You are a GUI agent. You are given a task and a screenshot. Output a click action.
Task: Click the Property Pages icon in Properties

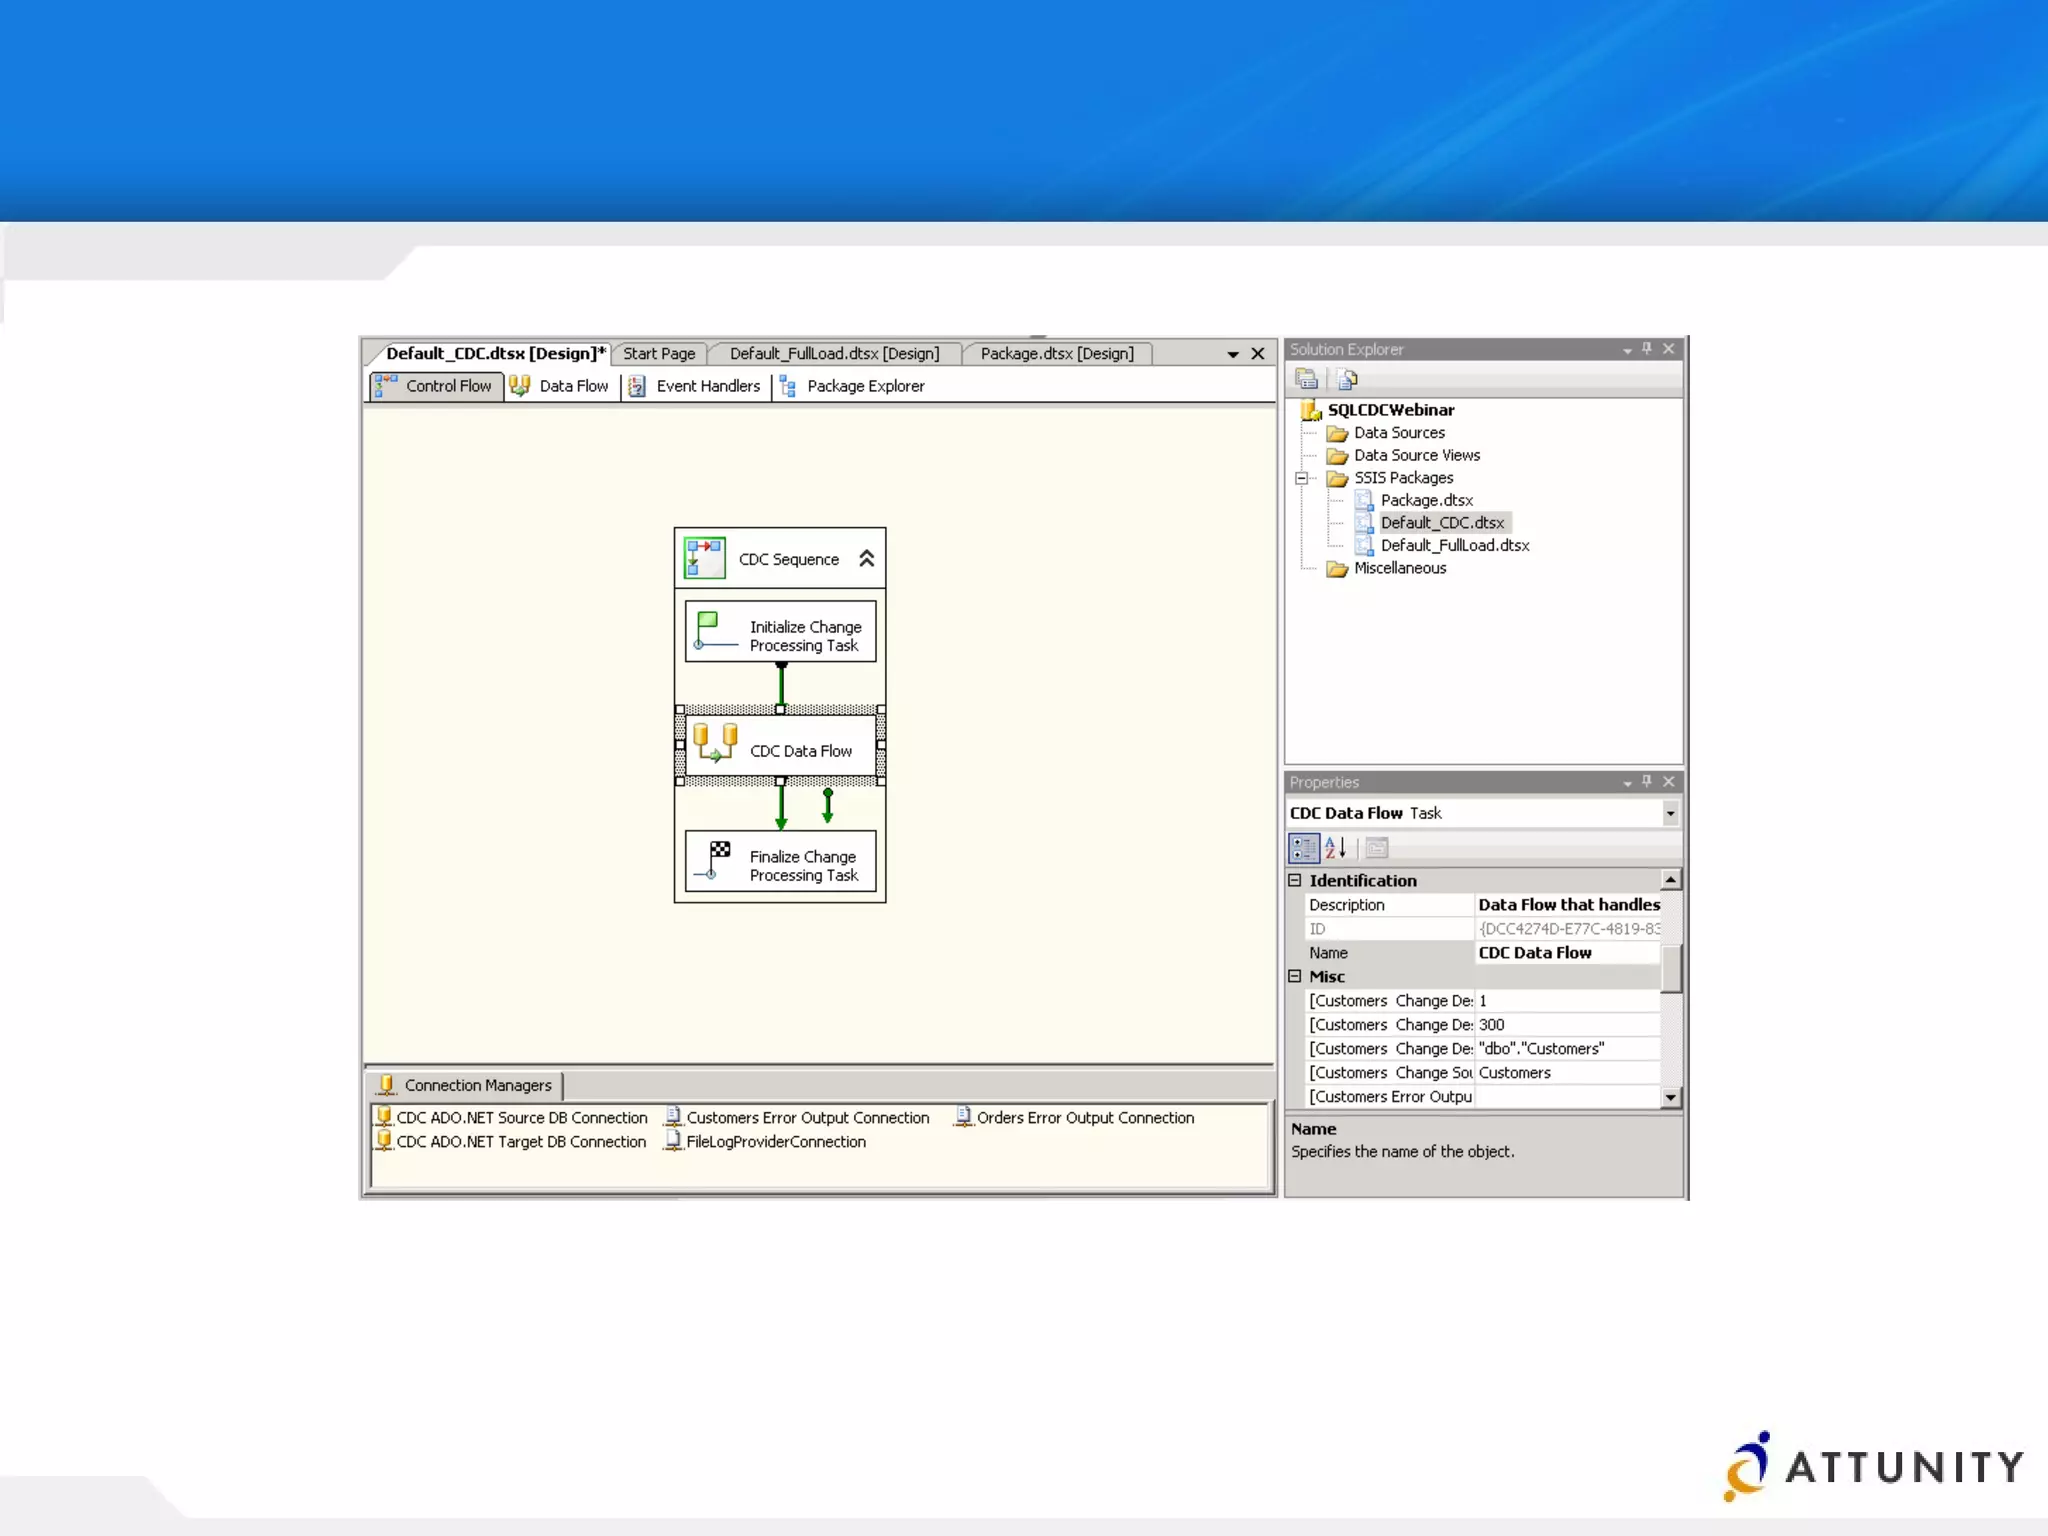(x=1377, y=848)
